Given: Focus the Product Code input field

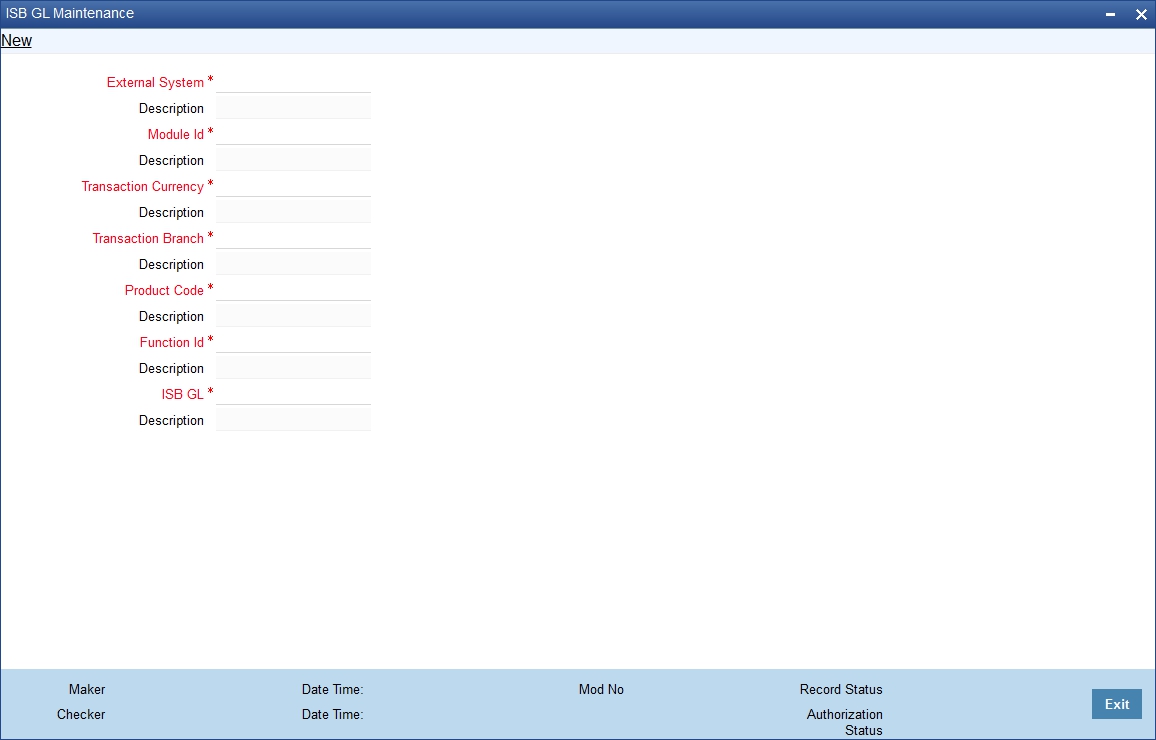Looking at the screenshot, I should pos(293,290).
